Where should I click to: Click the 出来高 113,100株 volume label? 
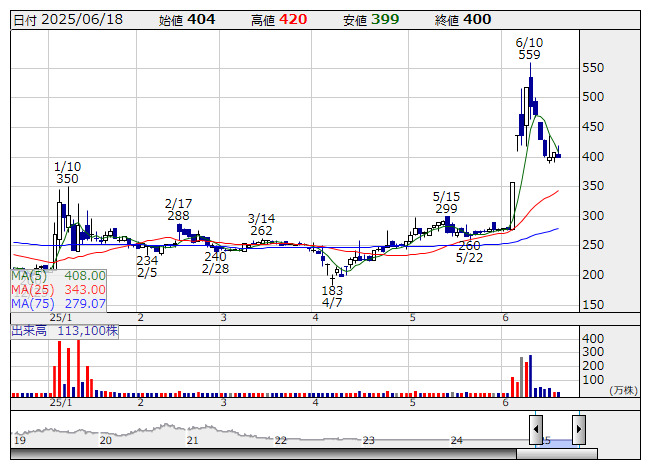(65, 331)
